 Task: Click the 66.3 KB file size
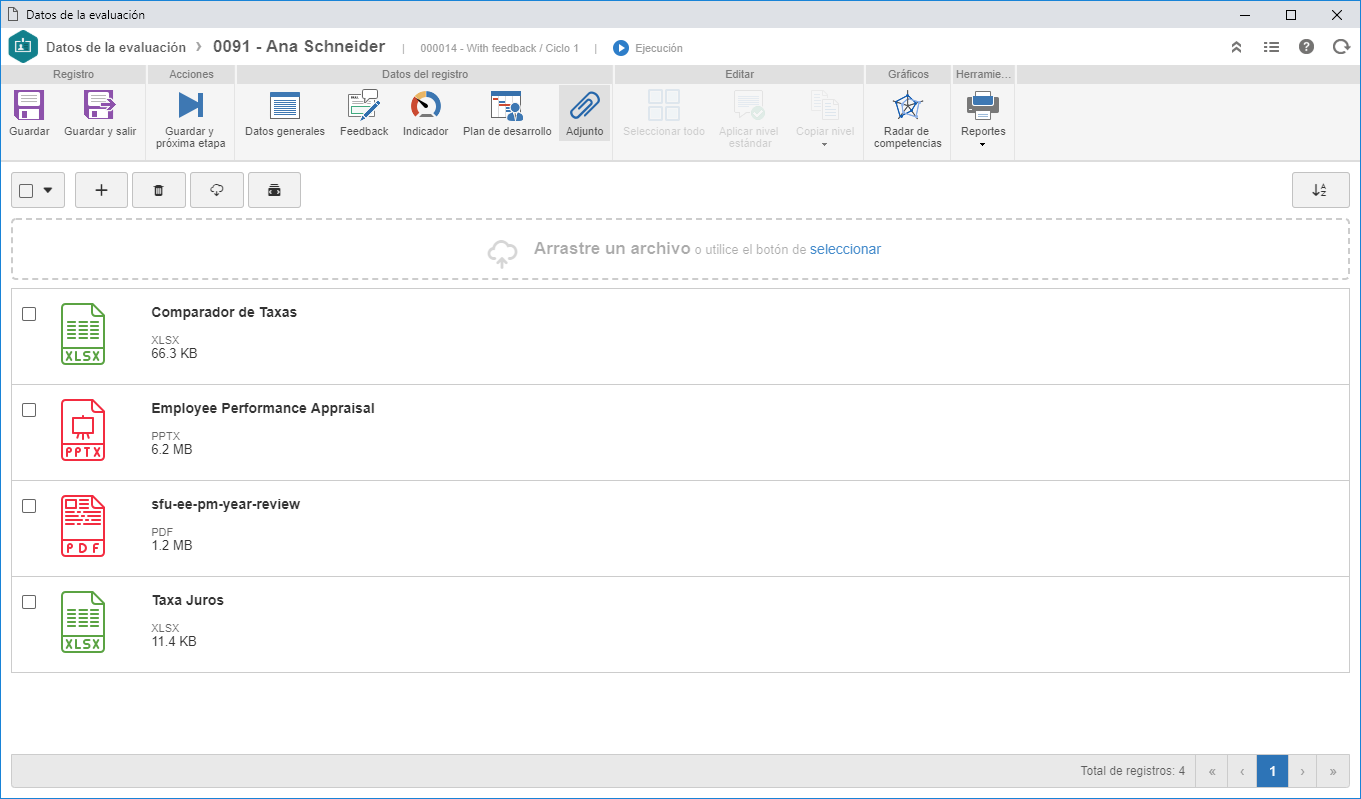click(x=174, y=353)
